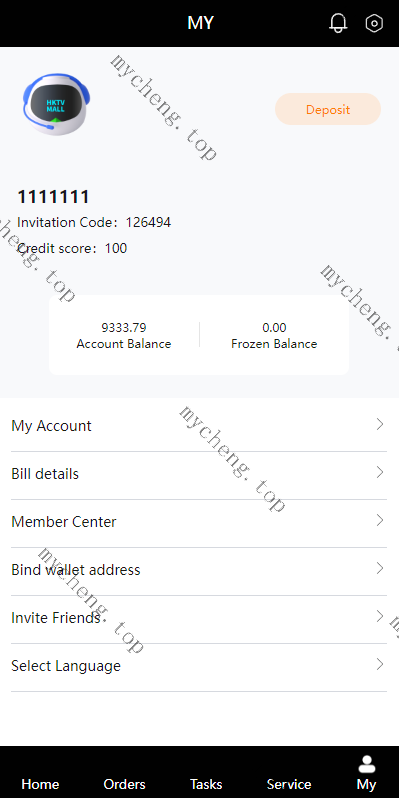Click the chevron beside Bind wallet address
This screenshot has height=798, width=399.
point(380,568)
